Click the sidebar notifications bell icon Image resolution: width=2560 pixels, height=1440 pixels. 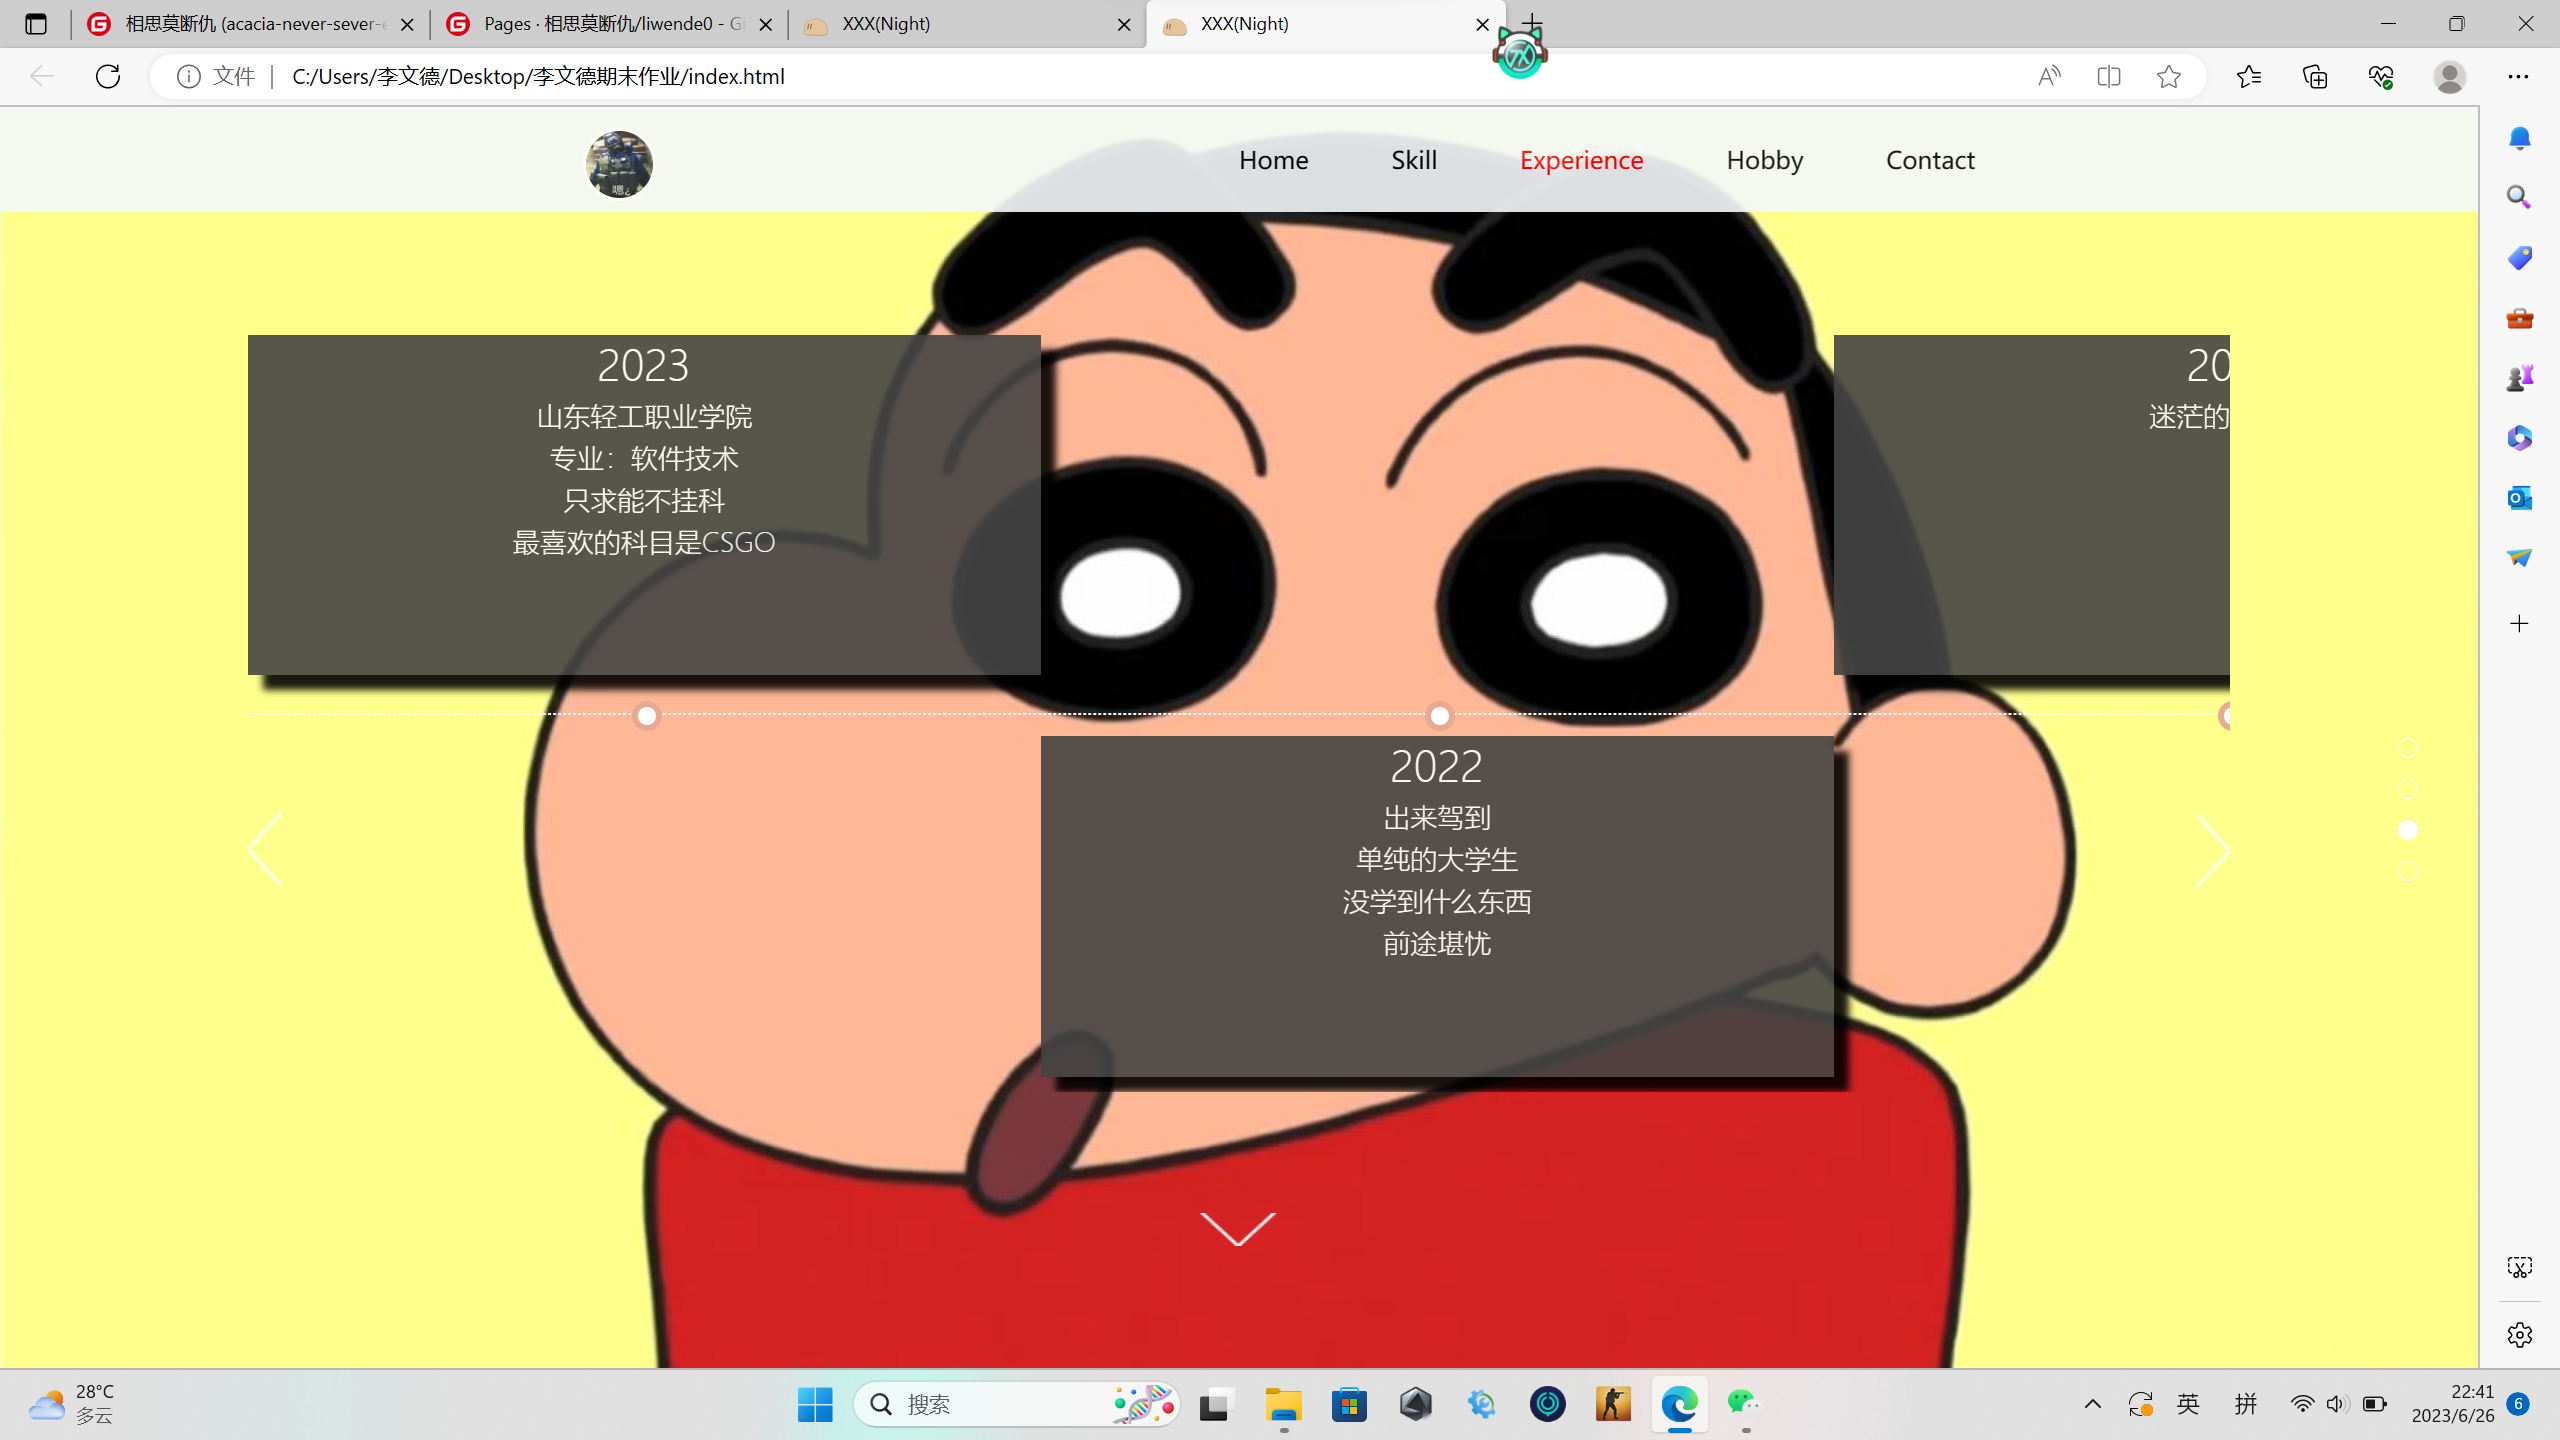2519,138
